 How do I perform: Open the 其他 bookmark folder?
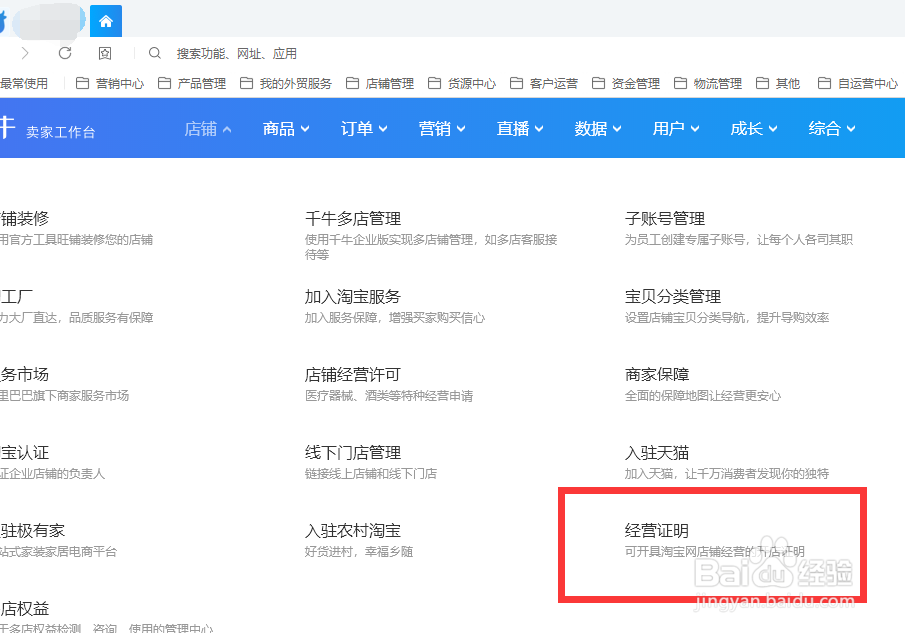click(777, 84)
